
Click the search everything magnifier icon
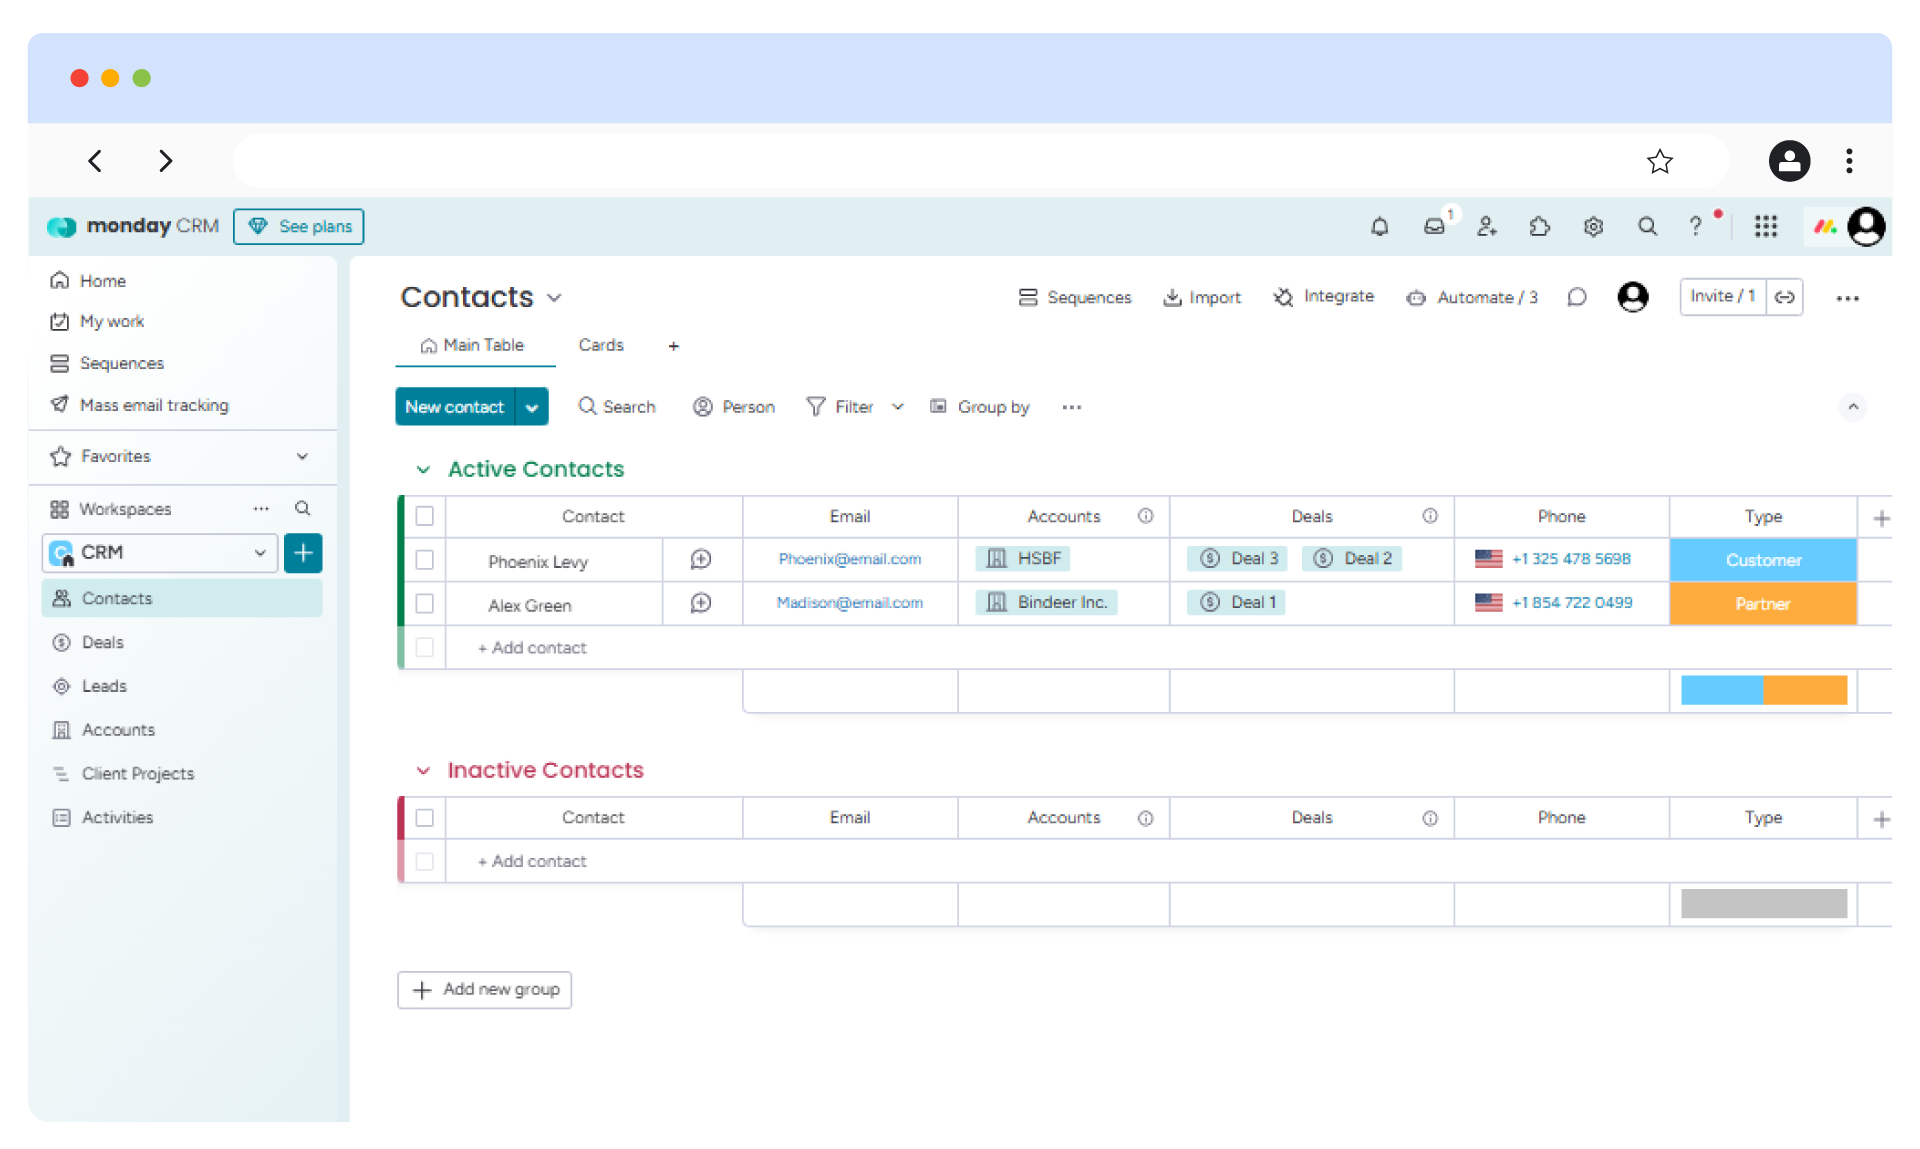click(1647, 227)
